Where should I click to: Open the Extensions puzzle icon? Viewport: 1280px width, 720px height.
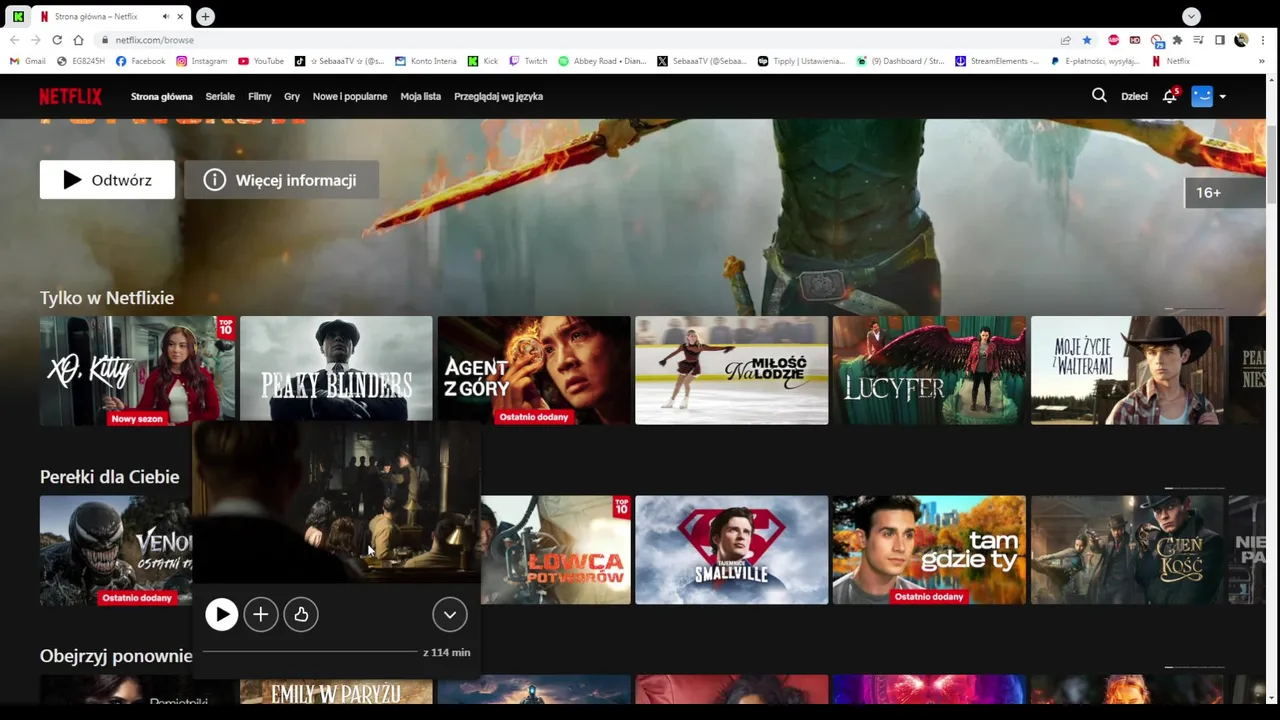(x=1177, y=40)
